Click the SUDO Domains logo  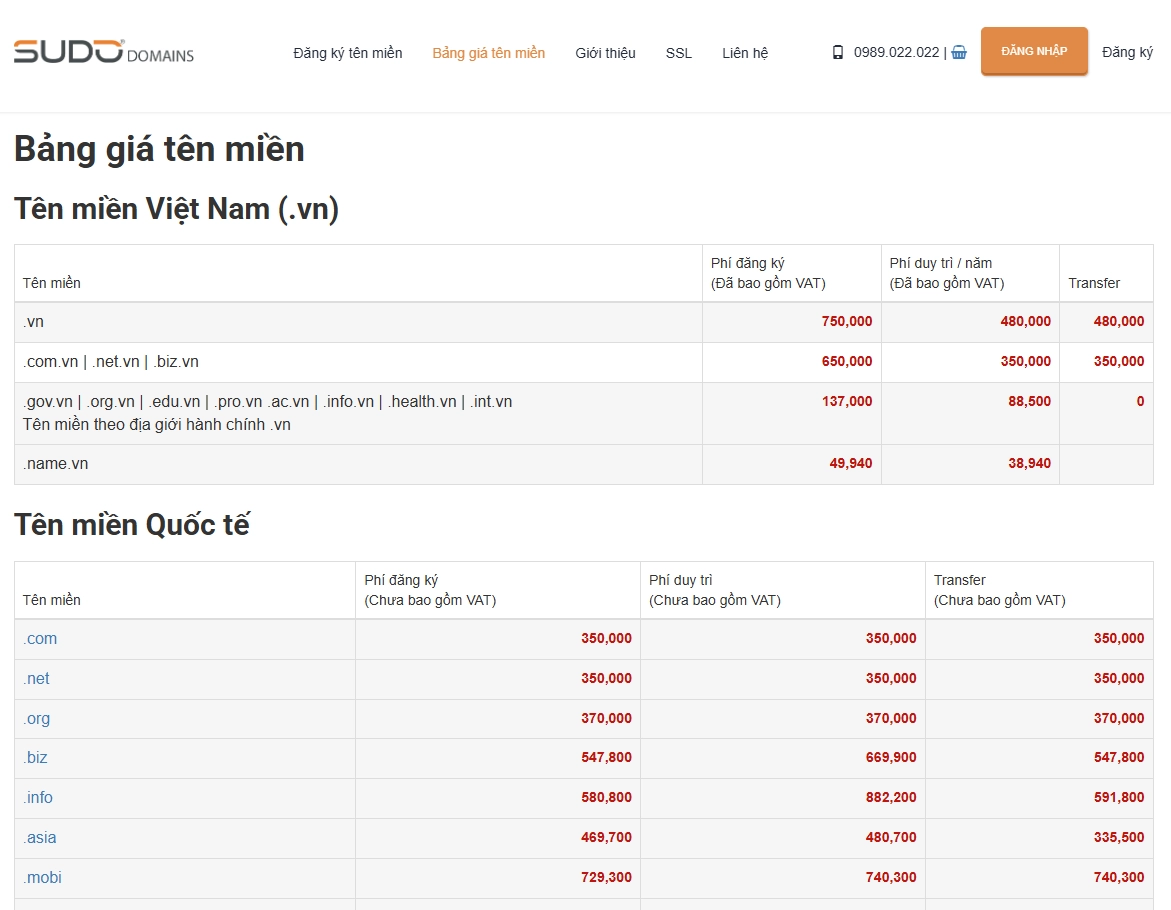click(x=103, y=52)
